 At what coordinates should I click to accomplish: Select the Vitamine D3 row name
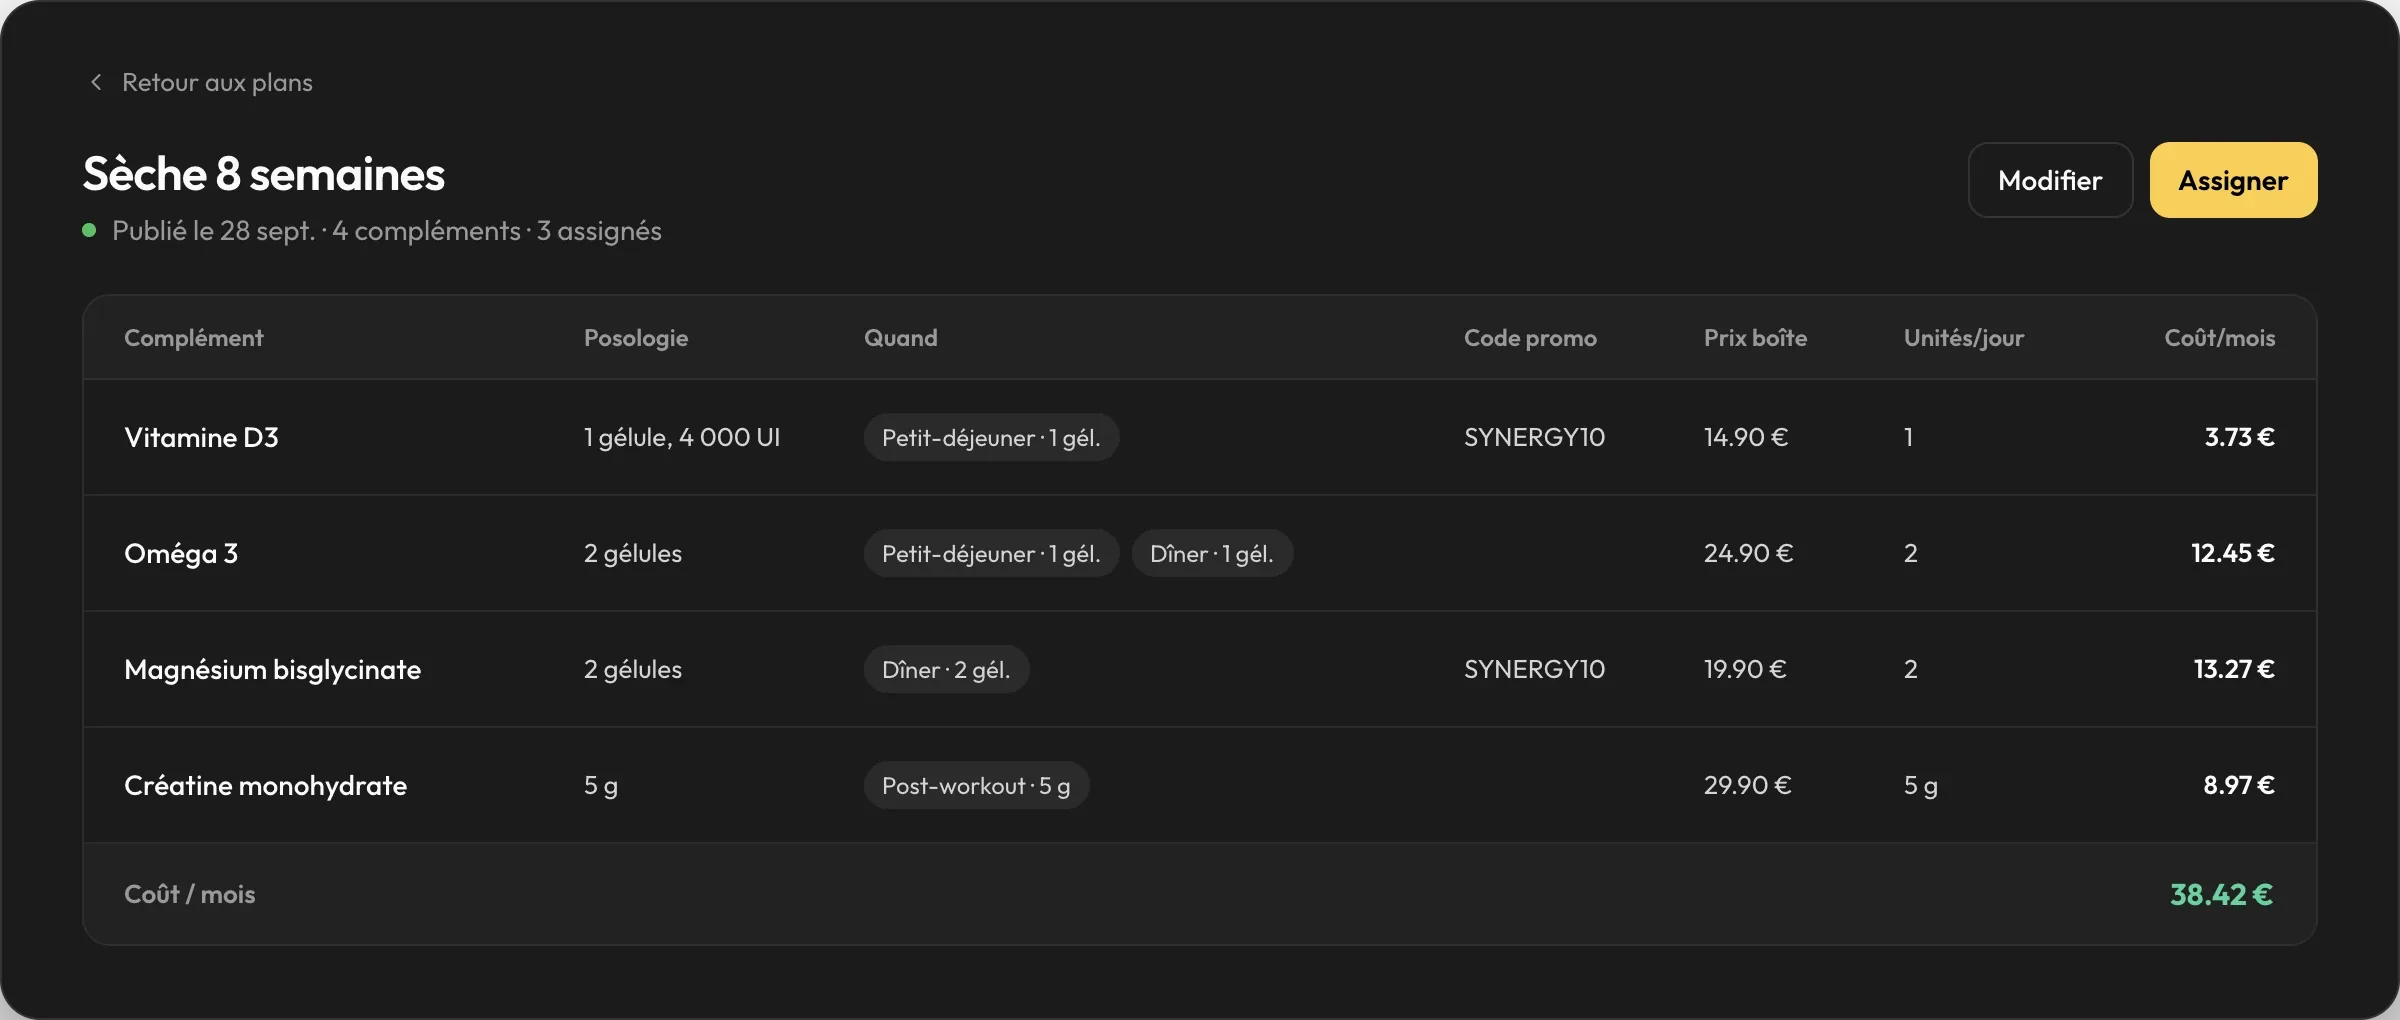click(201, 437)
